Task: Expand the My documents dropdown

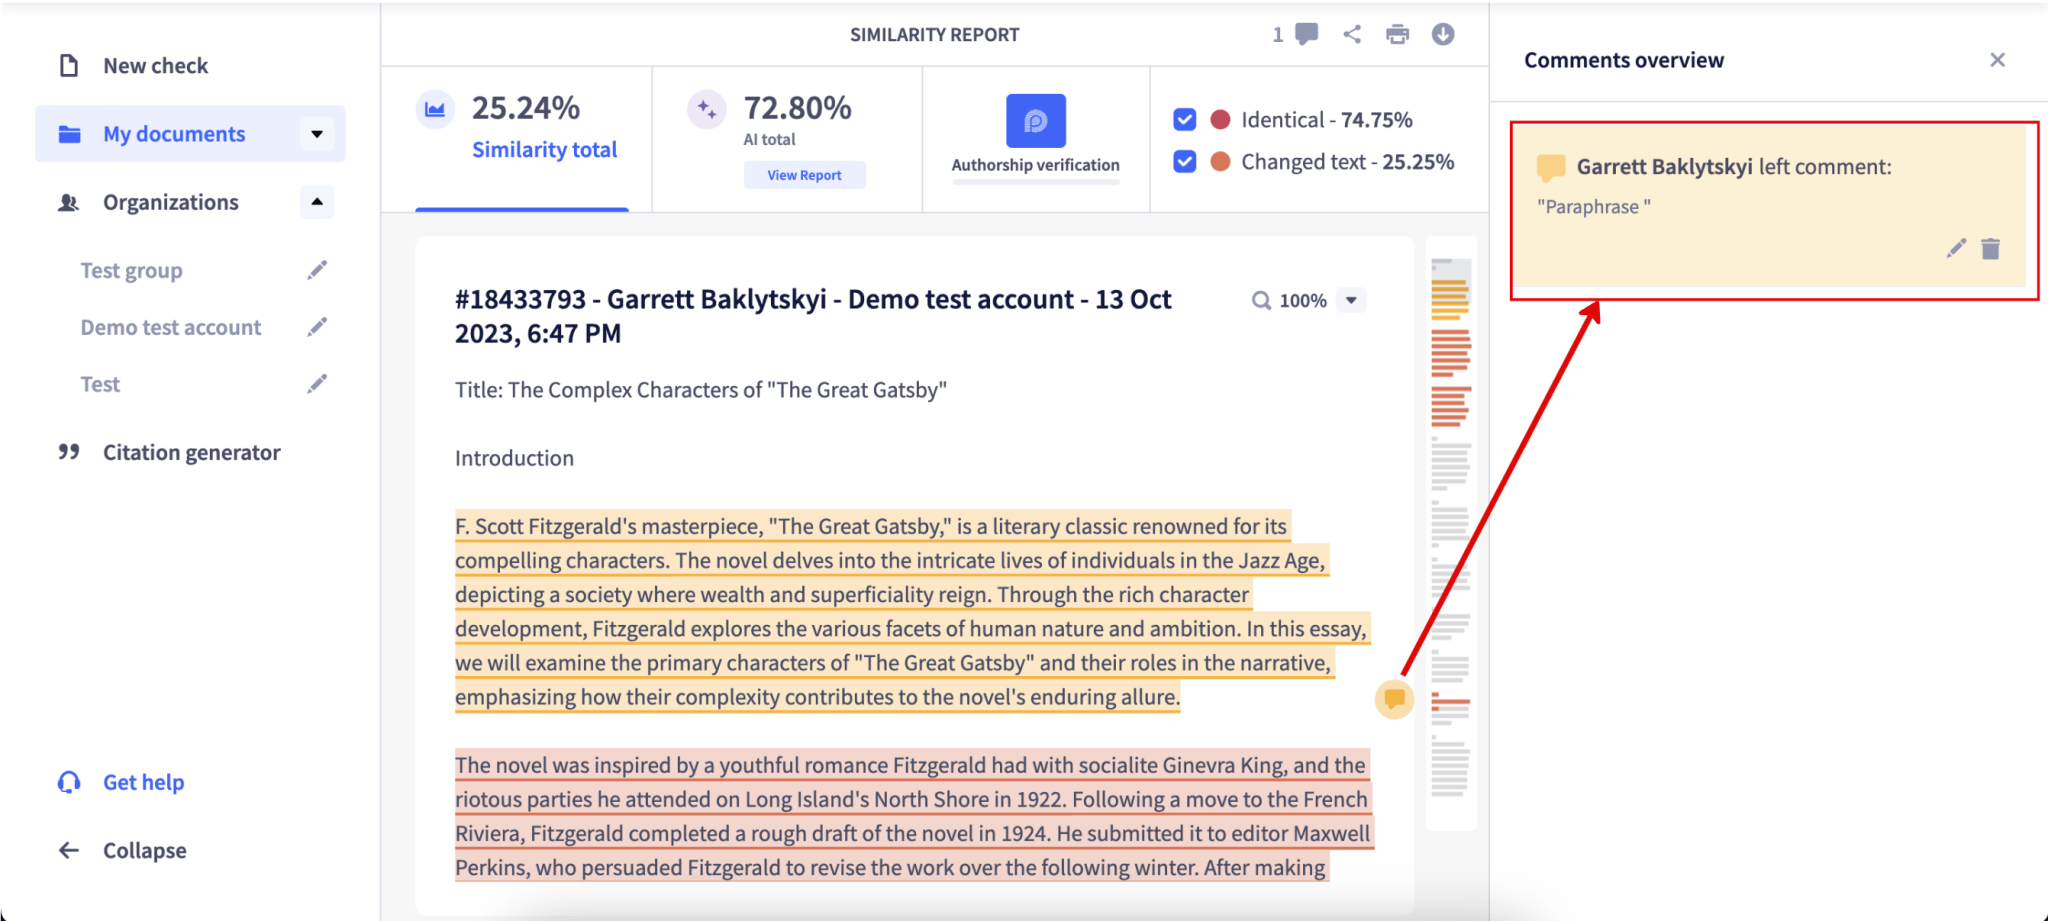Action: pos(317,133)
